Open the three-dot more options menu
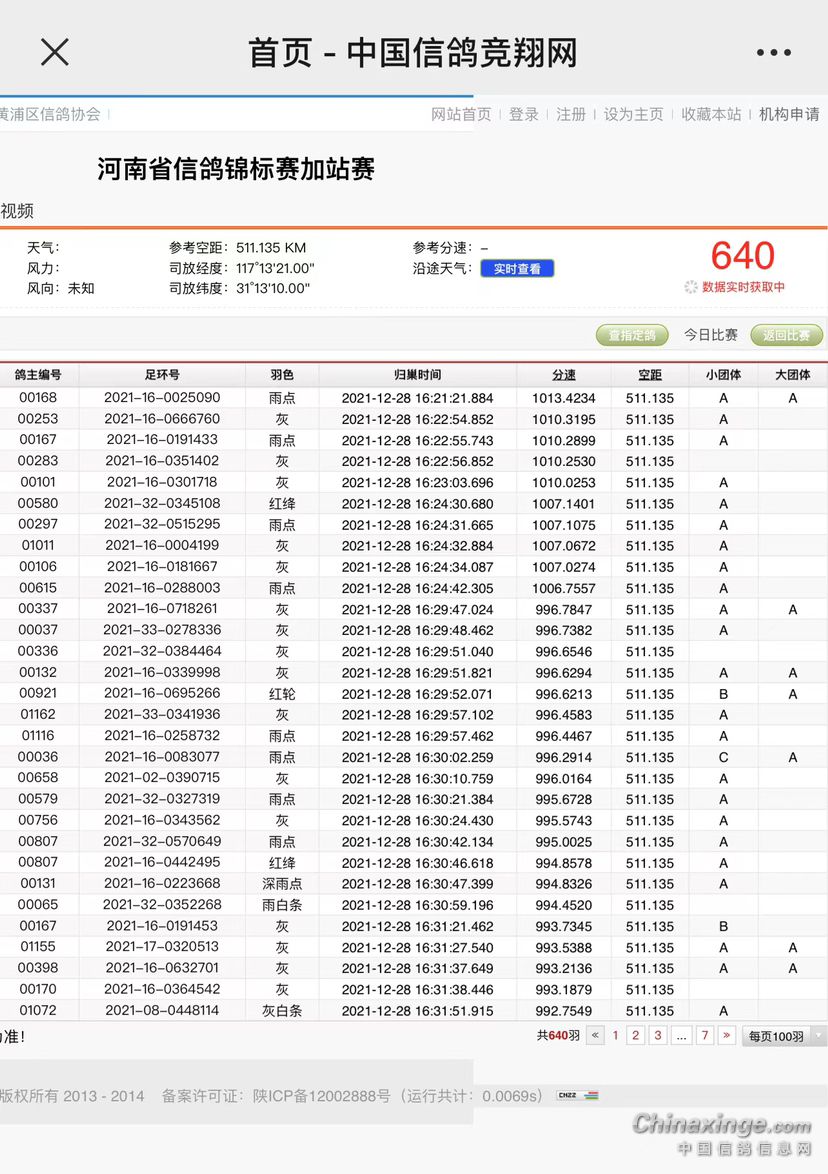 [773, 53]
